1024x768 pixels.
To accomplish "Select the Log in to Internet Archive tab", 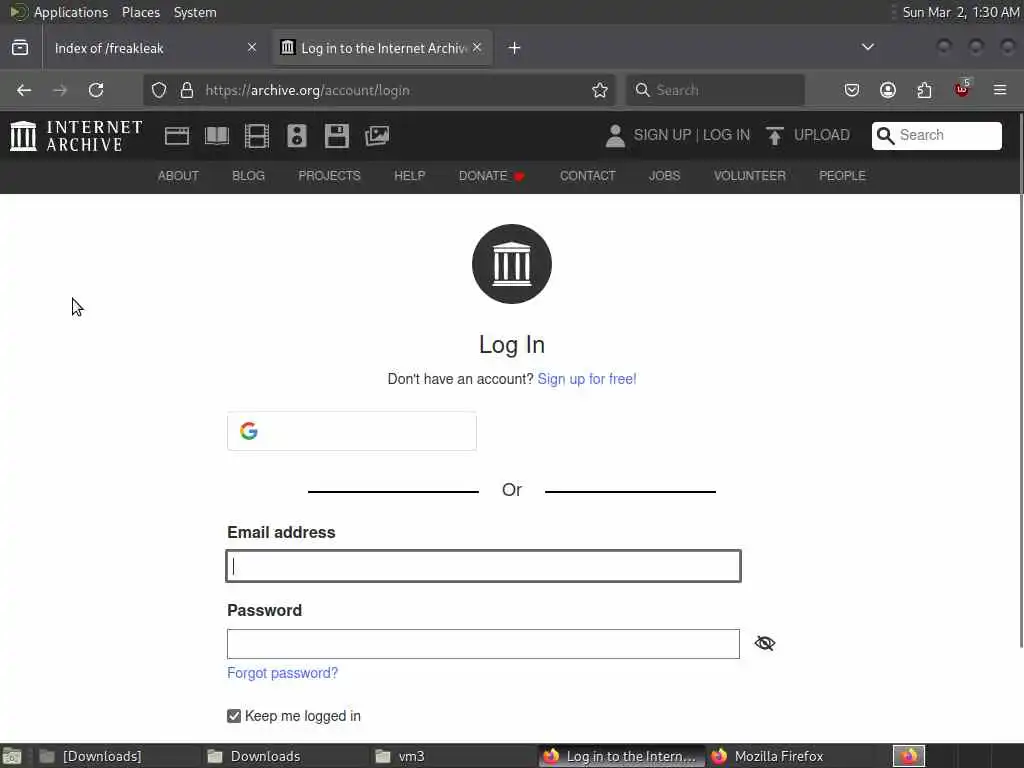I will [x=383, y=48].
